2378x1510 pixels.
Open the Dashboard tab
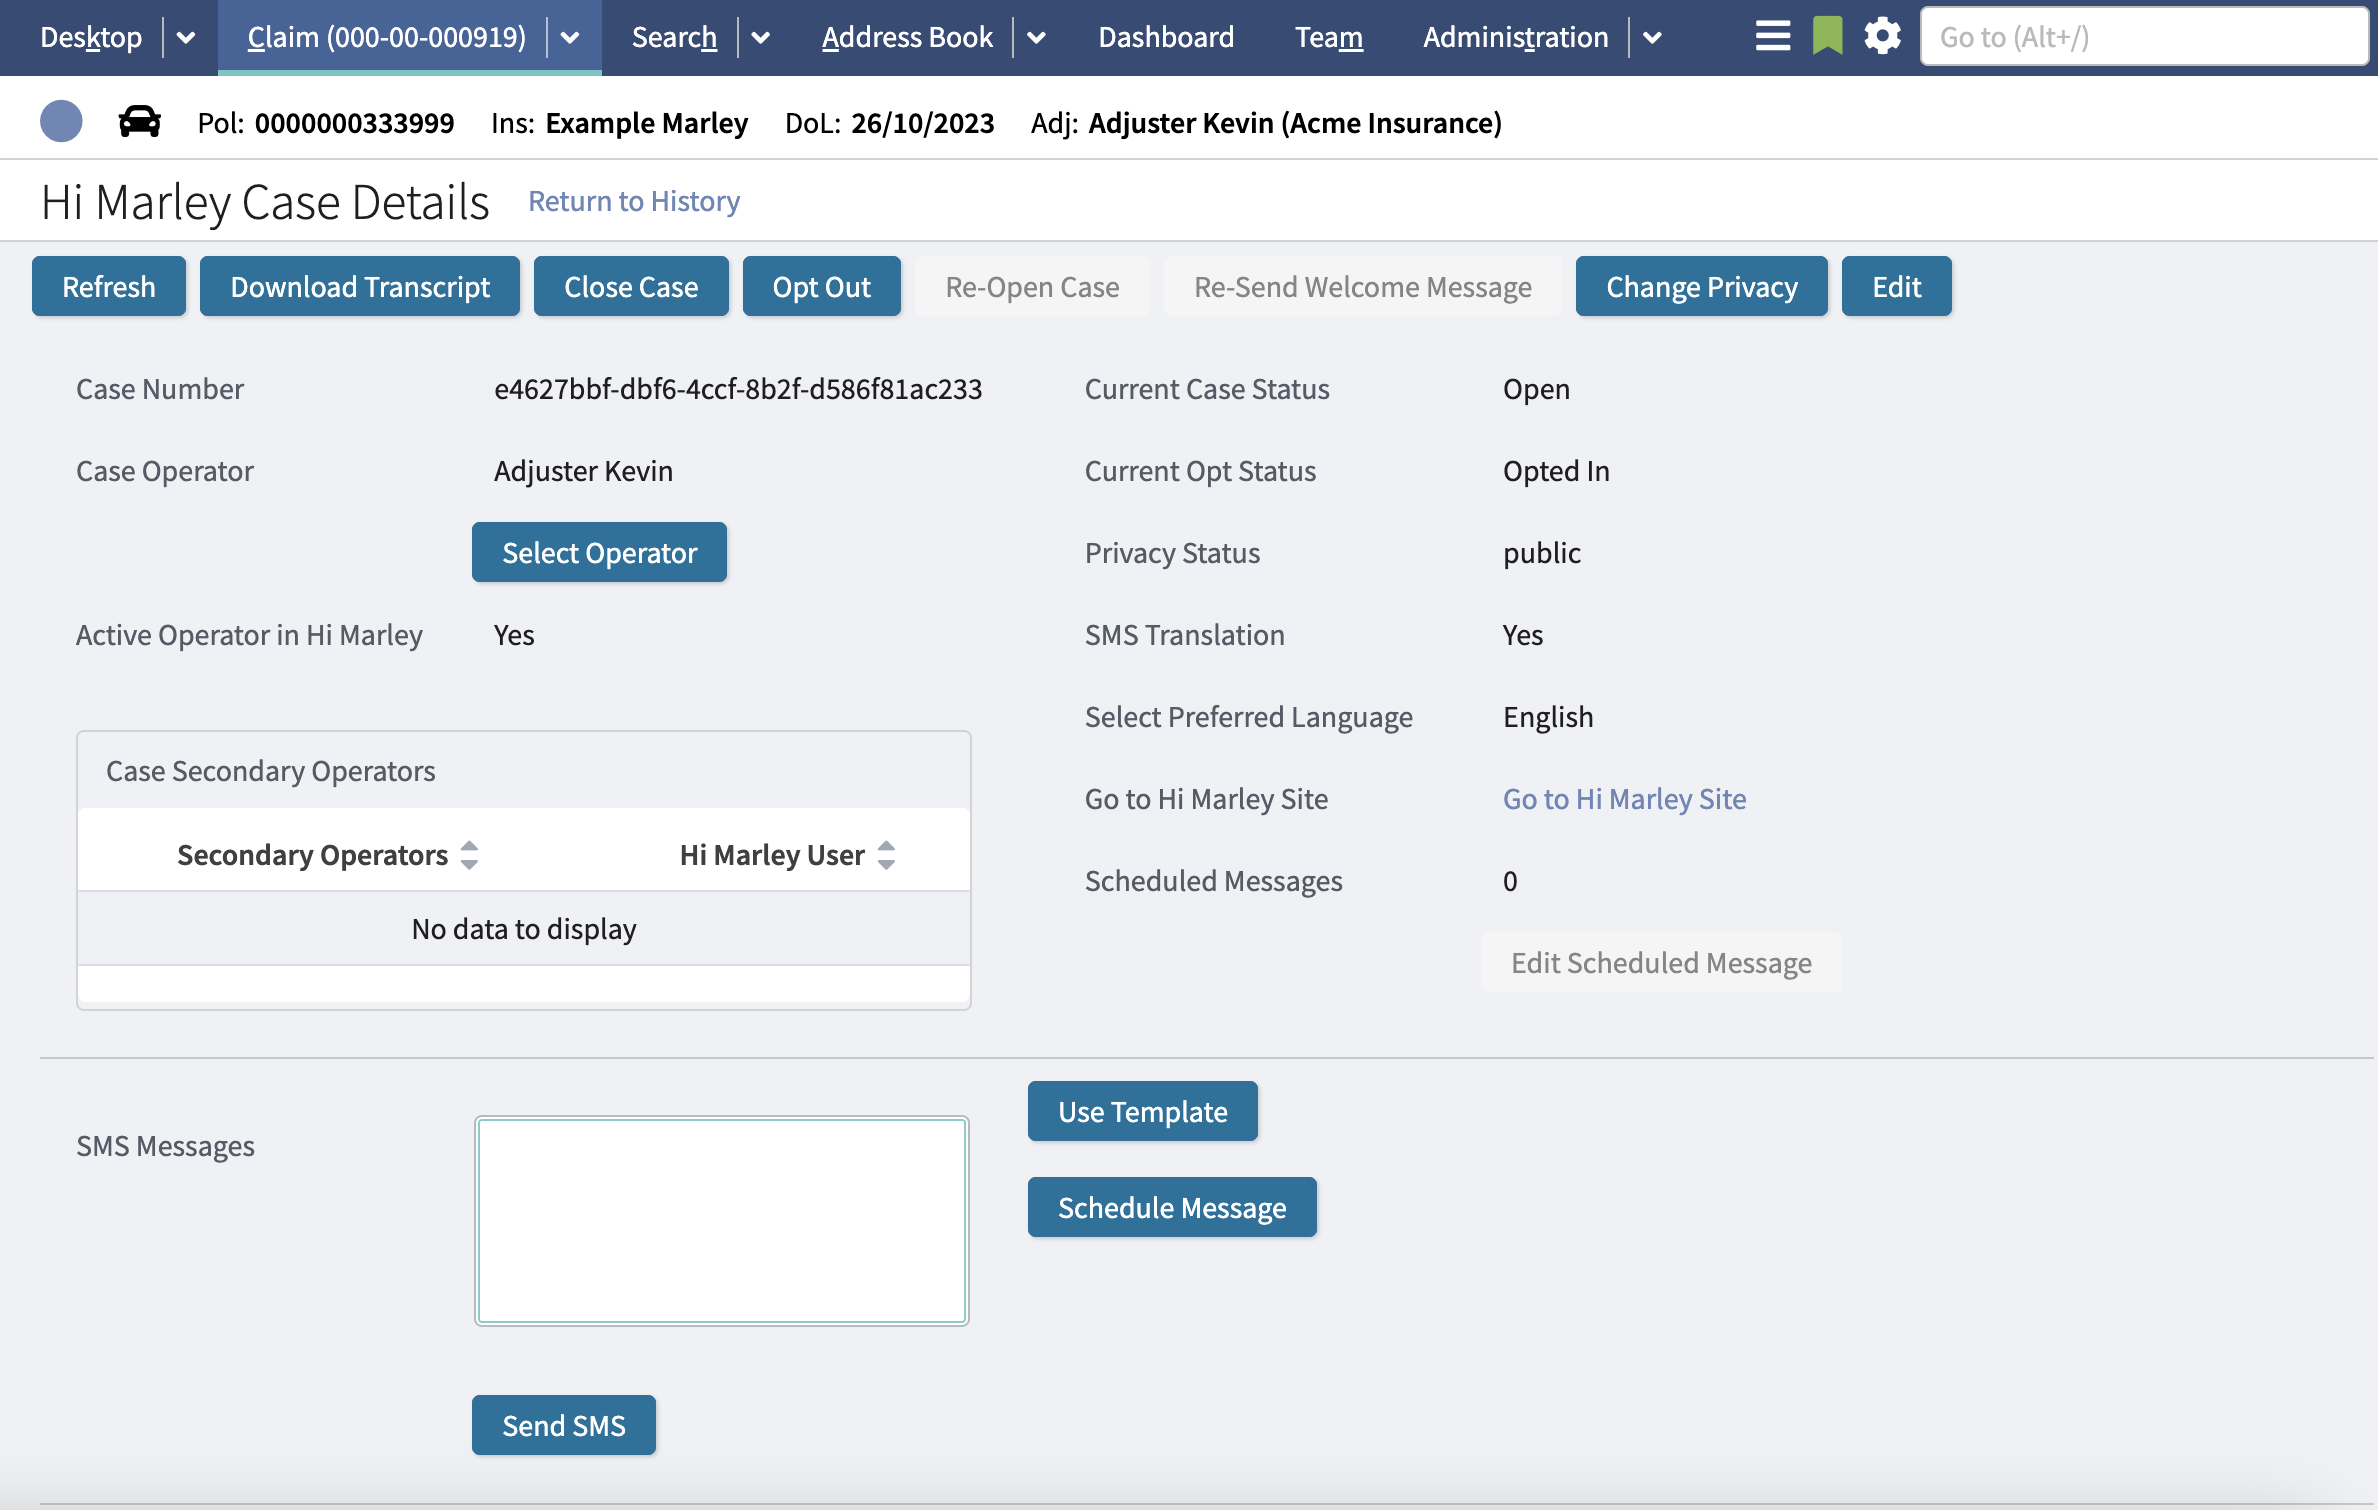click(1166, 37)
